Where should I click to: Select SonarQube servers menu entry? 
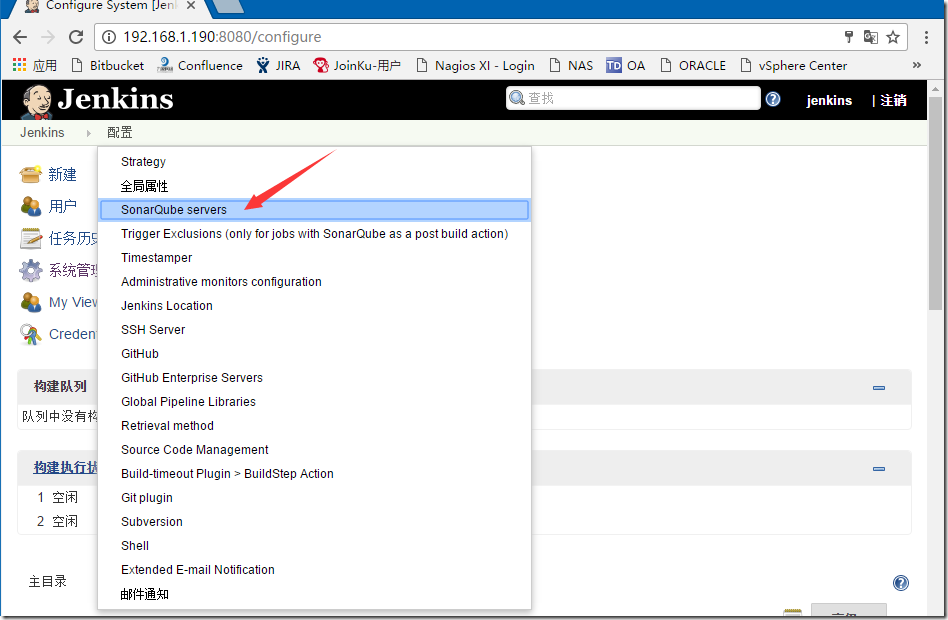click(314, 210)
